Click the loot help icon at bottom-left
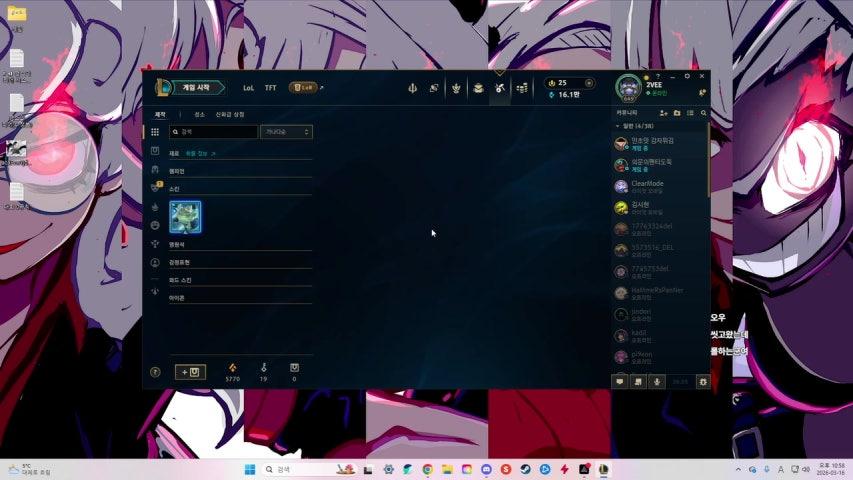Viewport: 853px width, 480px height. point(155,372)
